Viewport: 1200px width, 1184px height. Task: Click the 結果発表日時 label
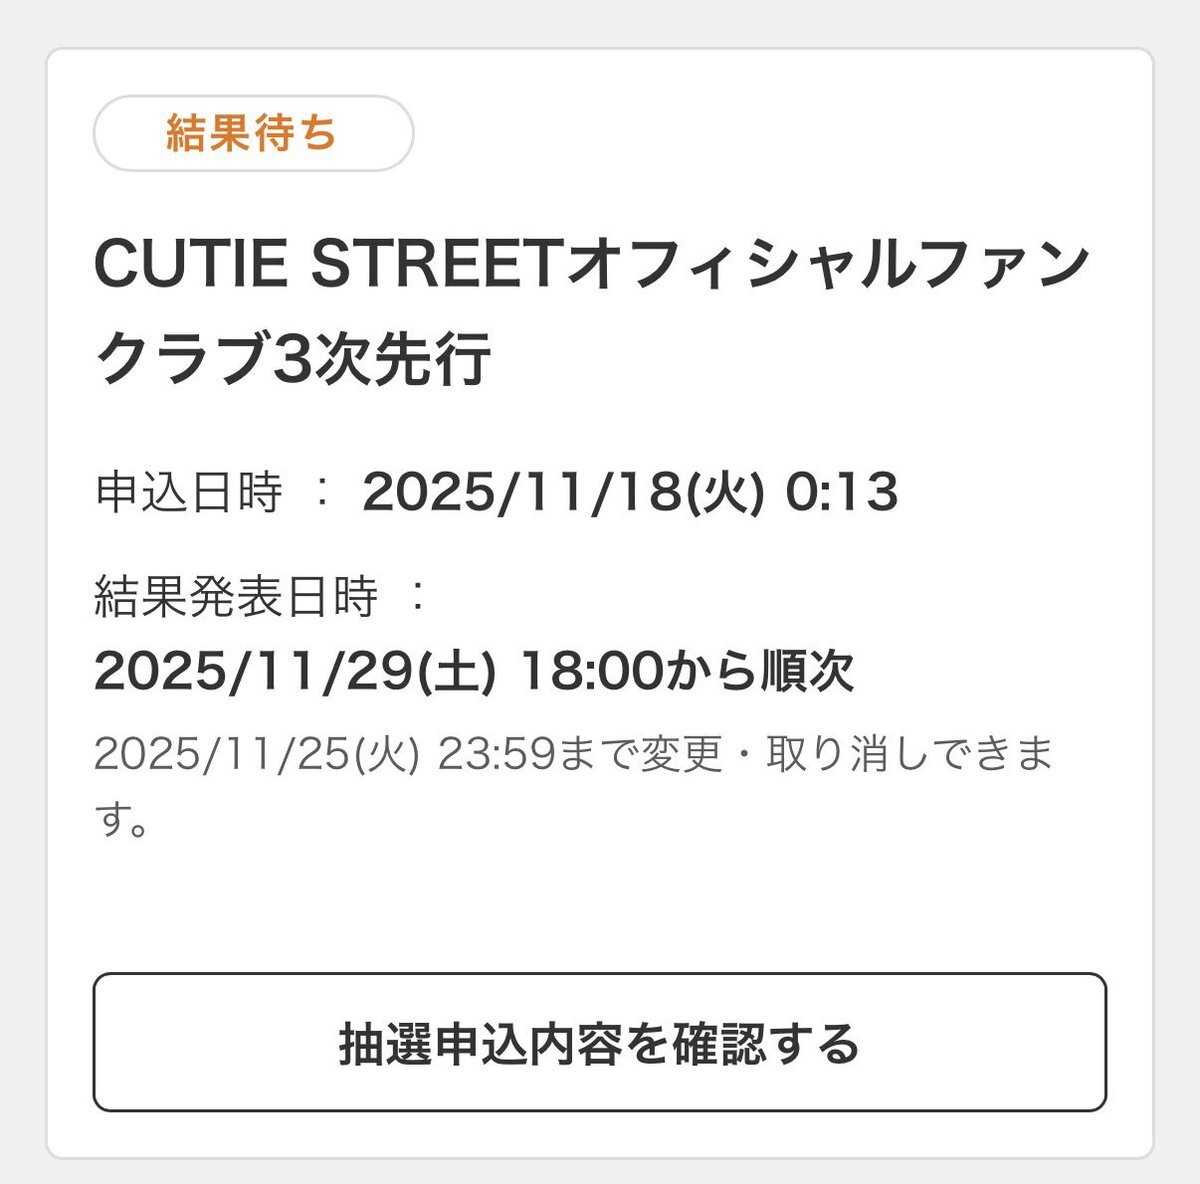tap(236, 597)
